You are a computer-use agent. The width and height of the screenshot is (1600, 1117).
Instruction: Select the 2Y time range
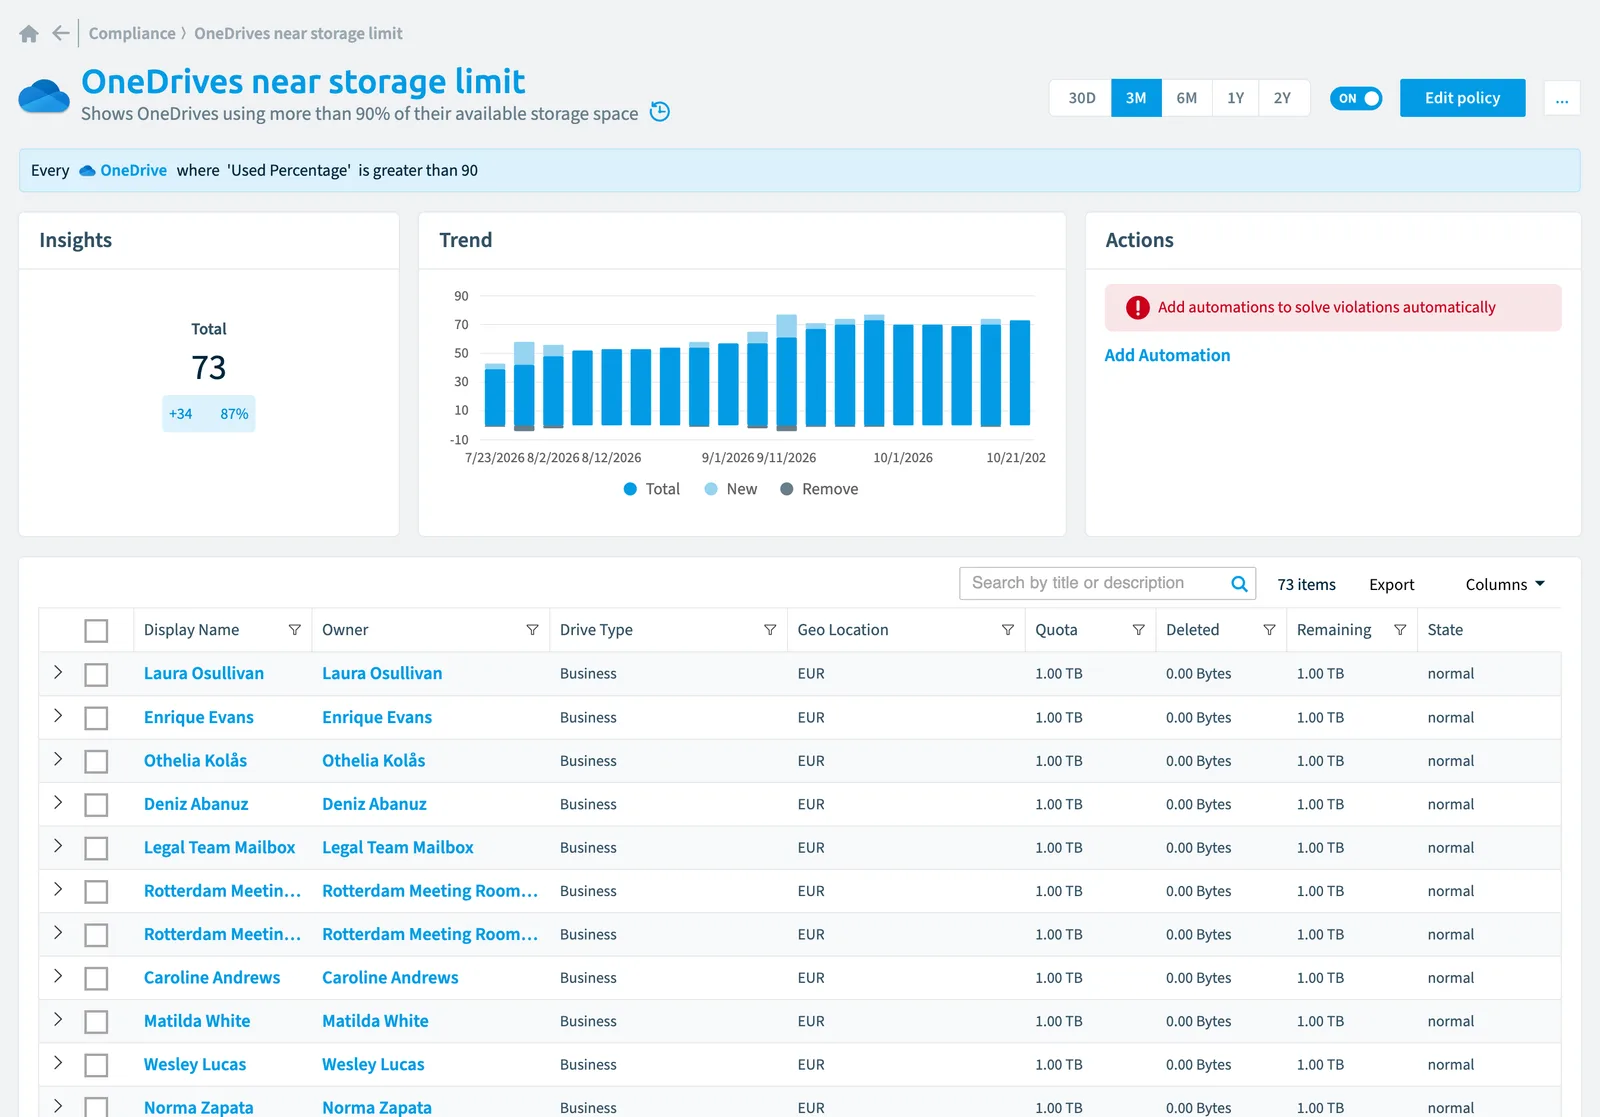[1282, 98]
